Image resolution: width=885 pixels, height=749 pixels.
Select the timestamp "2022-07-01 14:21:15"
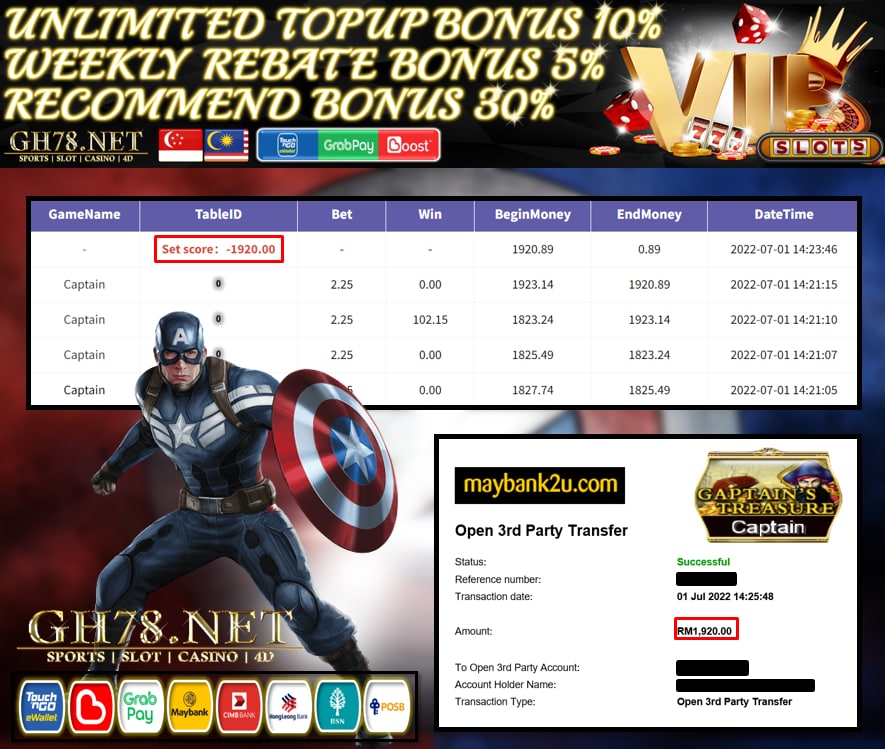pos(783,284)
